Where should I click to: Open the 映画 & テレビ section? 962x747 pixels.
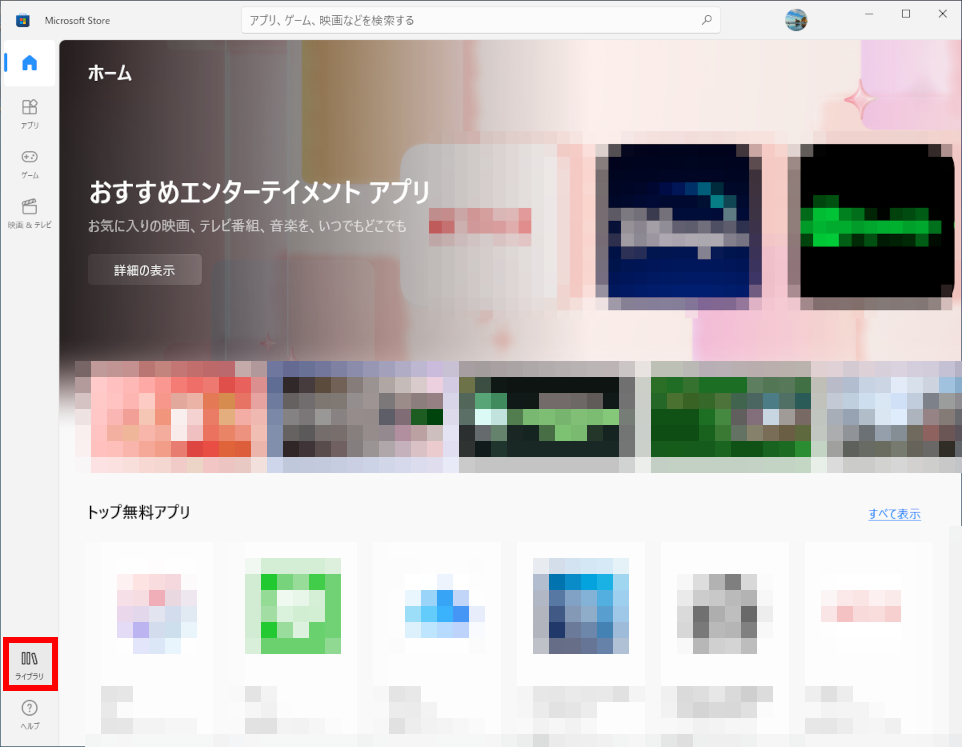tap(29, 214)
